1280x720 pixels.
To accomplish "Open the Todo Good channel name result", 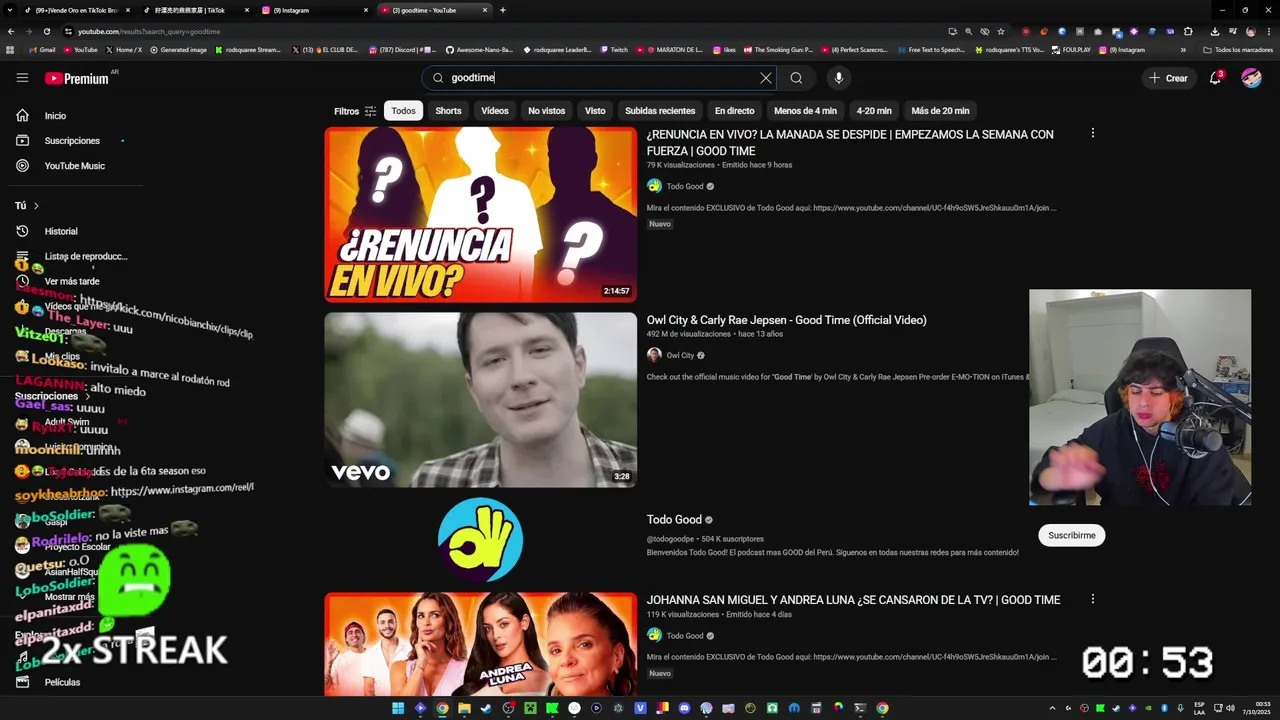I will click(x=674, y=520).
